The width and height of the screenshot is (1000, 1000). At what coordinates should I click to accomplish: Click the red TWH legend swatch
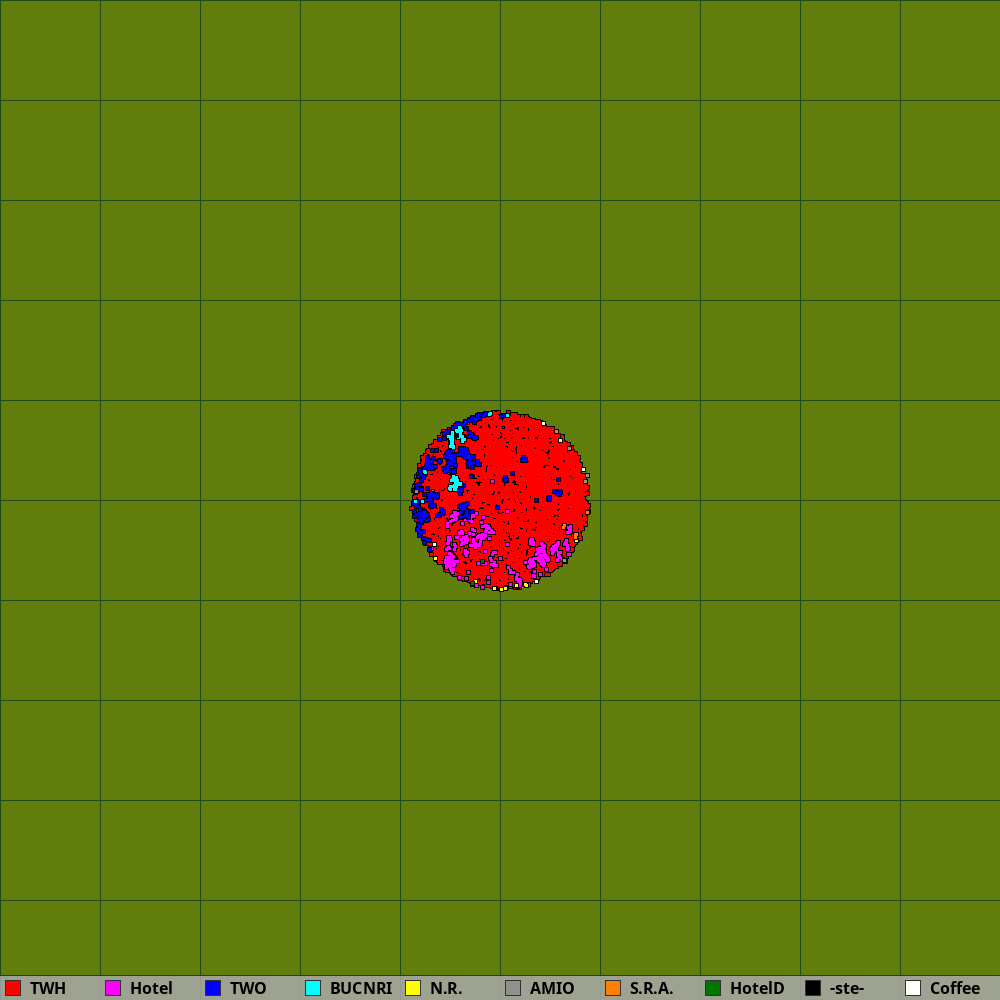pyautogui.click(x=13, y=988)
